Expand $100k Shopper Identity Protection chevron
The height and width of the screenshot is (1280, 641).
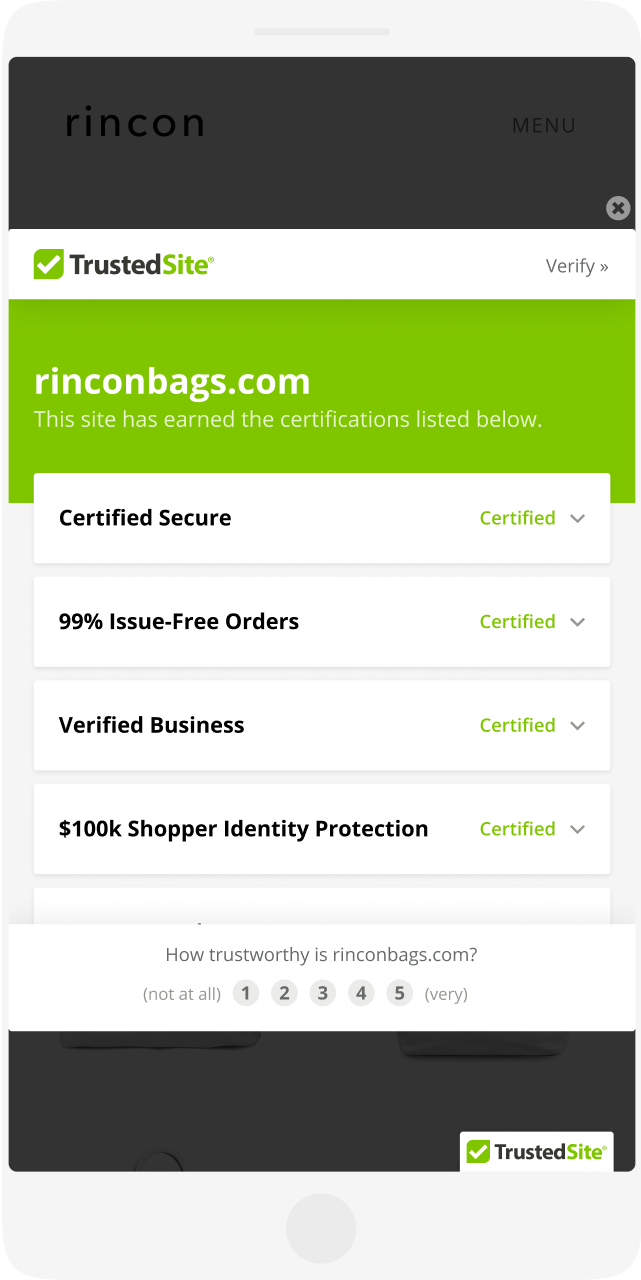577,829
